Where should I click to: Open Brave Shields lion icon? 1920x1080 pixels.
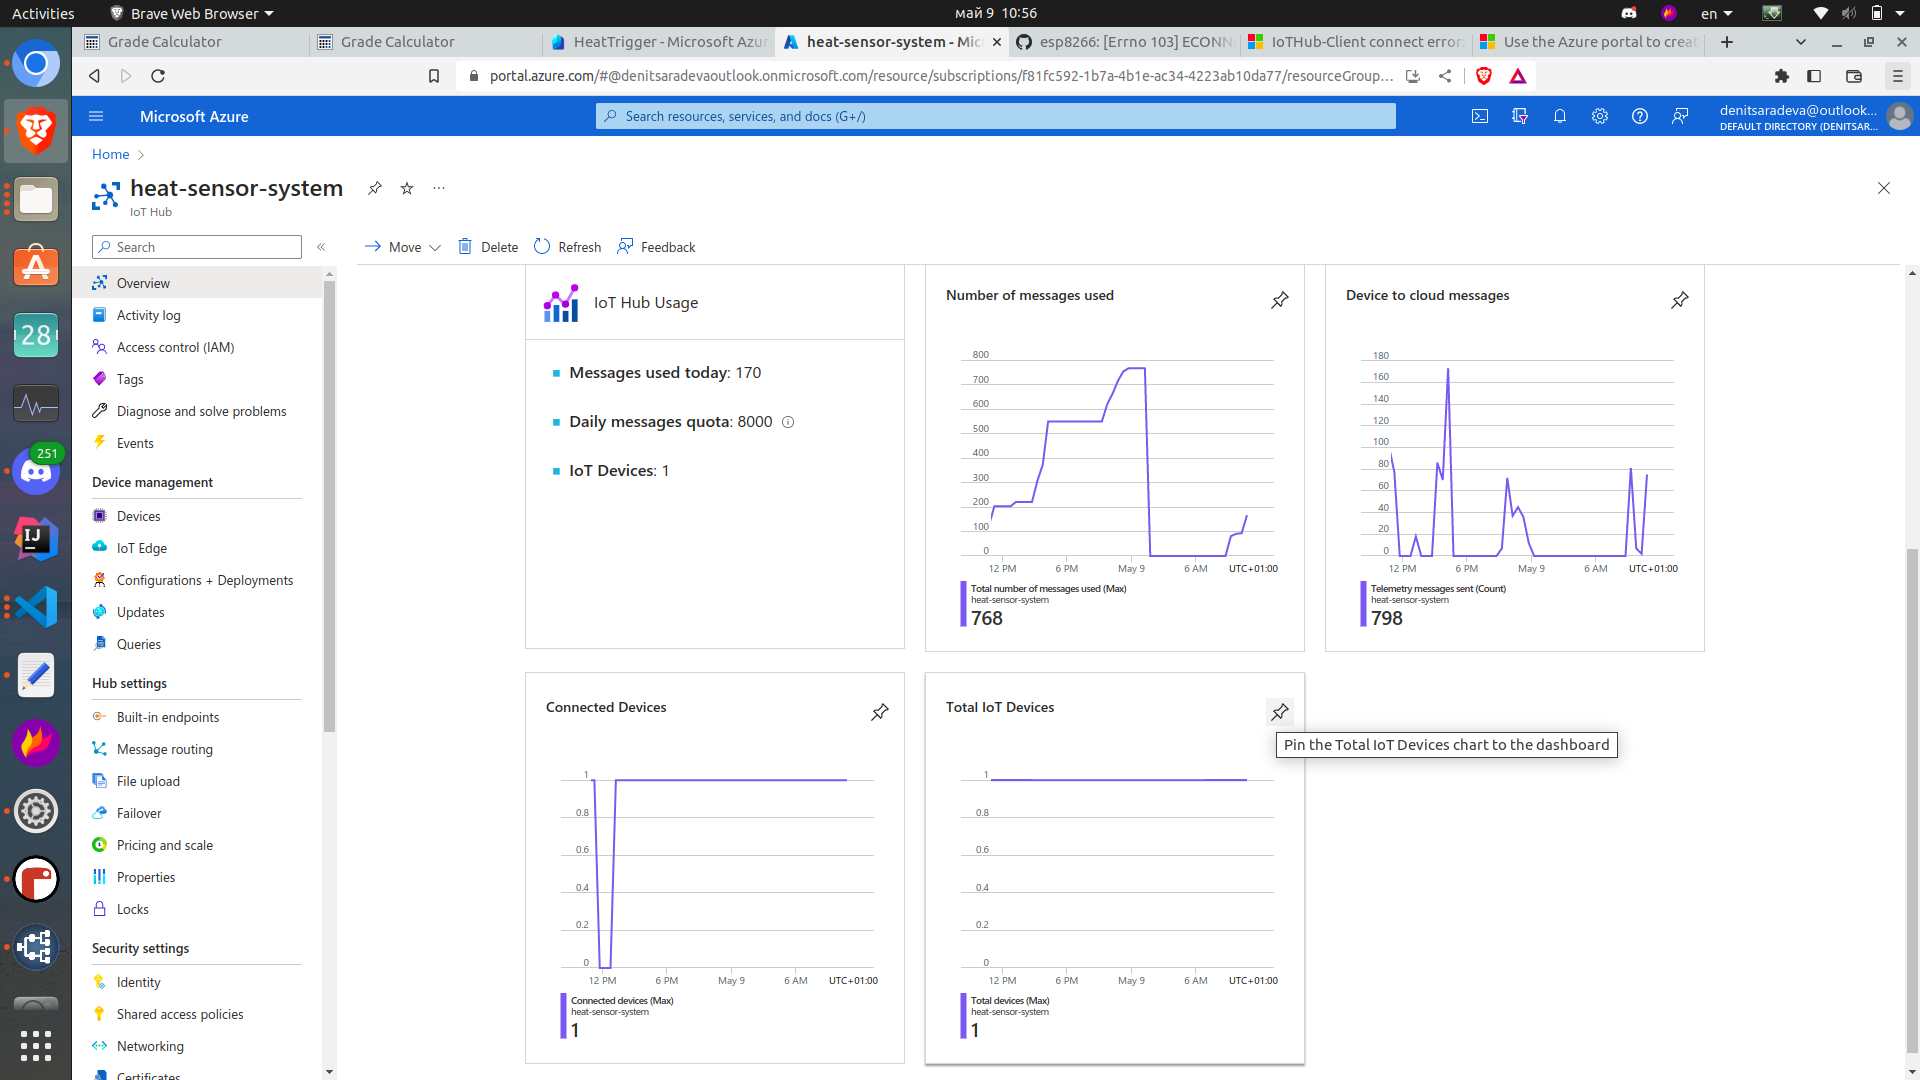[x=1484, y=76]
